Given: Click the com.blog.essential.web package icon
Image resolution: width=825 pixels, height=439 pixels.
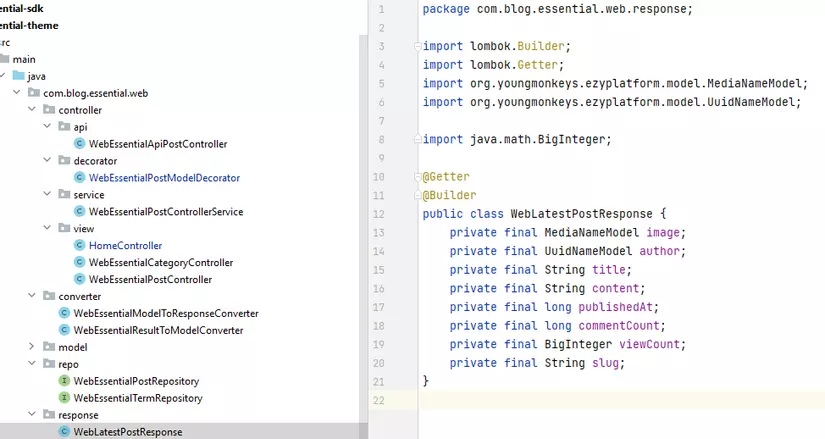Looking at the screenshot, I should click(34, 93).
